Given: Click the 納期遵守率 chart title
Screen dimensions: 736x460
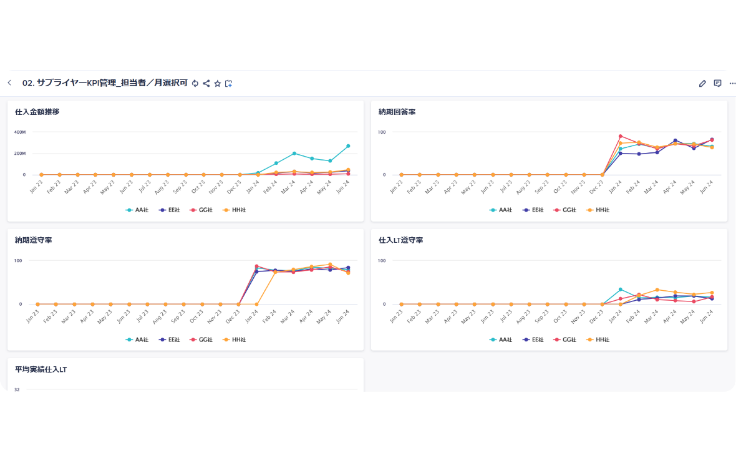Looking at the screenshot, I should pyautogui.click(x=33, y=240).
